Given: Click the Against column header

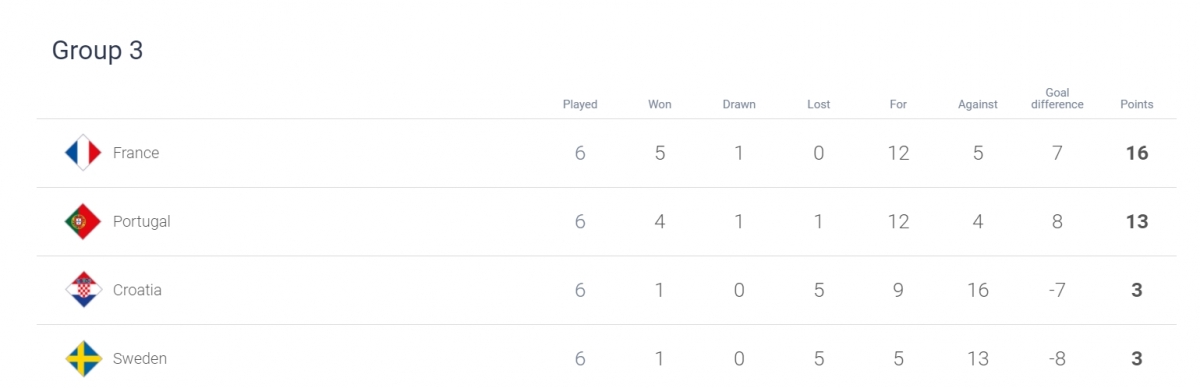Looking at the screenshot, I should click(978, 104).
